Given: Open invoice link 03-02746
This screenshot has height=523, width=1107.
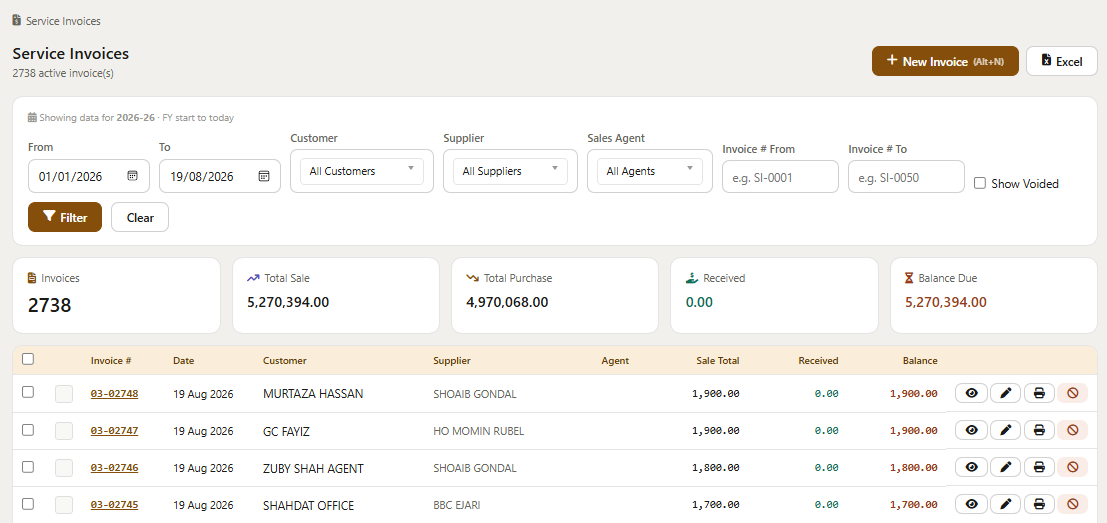Looking at the screenshot, I should click(114, 468).
